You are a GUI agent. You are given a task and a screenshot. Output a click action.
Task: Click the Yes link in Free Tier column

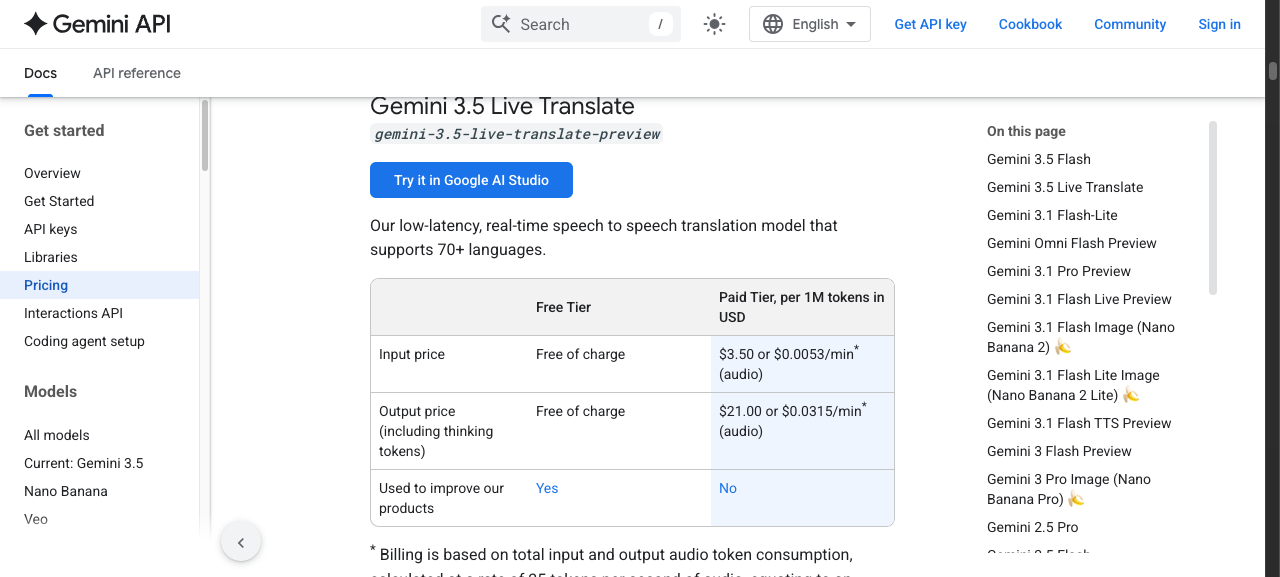tap(547, 488)
